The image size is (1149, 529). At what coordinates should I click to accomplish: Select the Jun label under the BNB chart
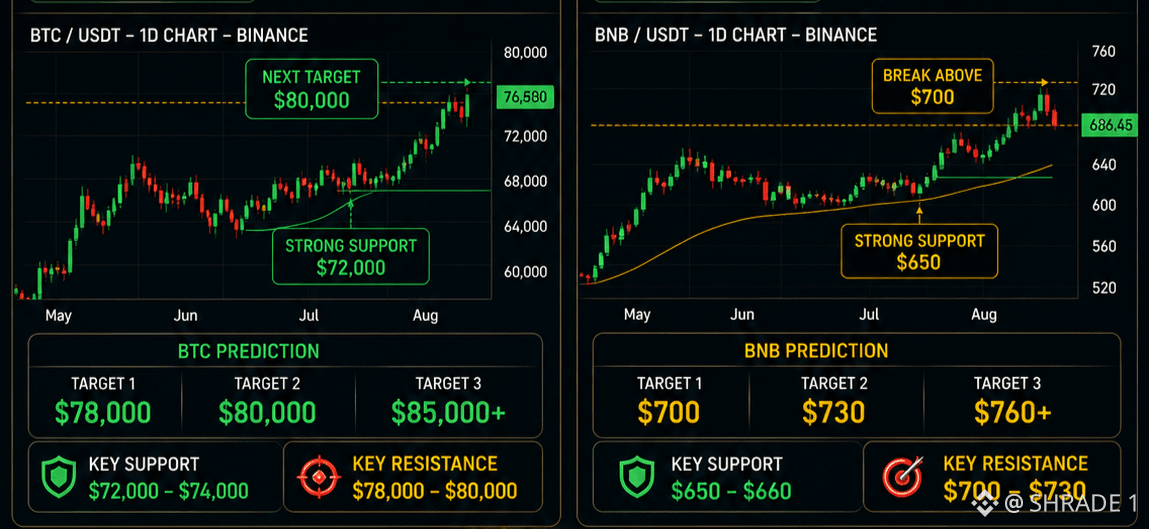[742, 315]
